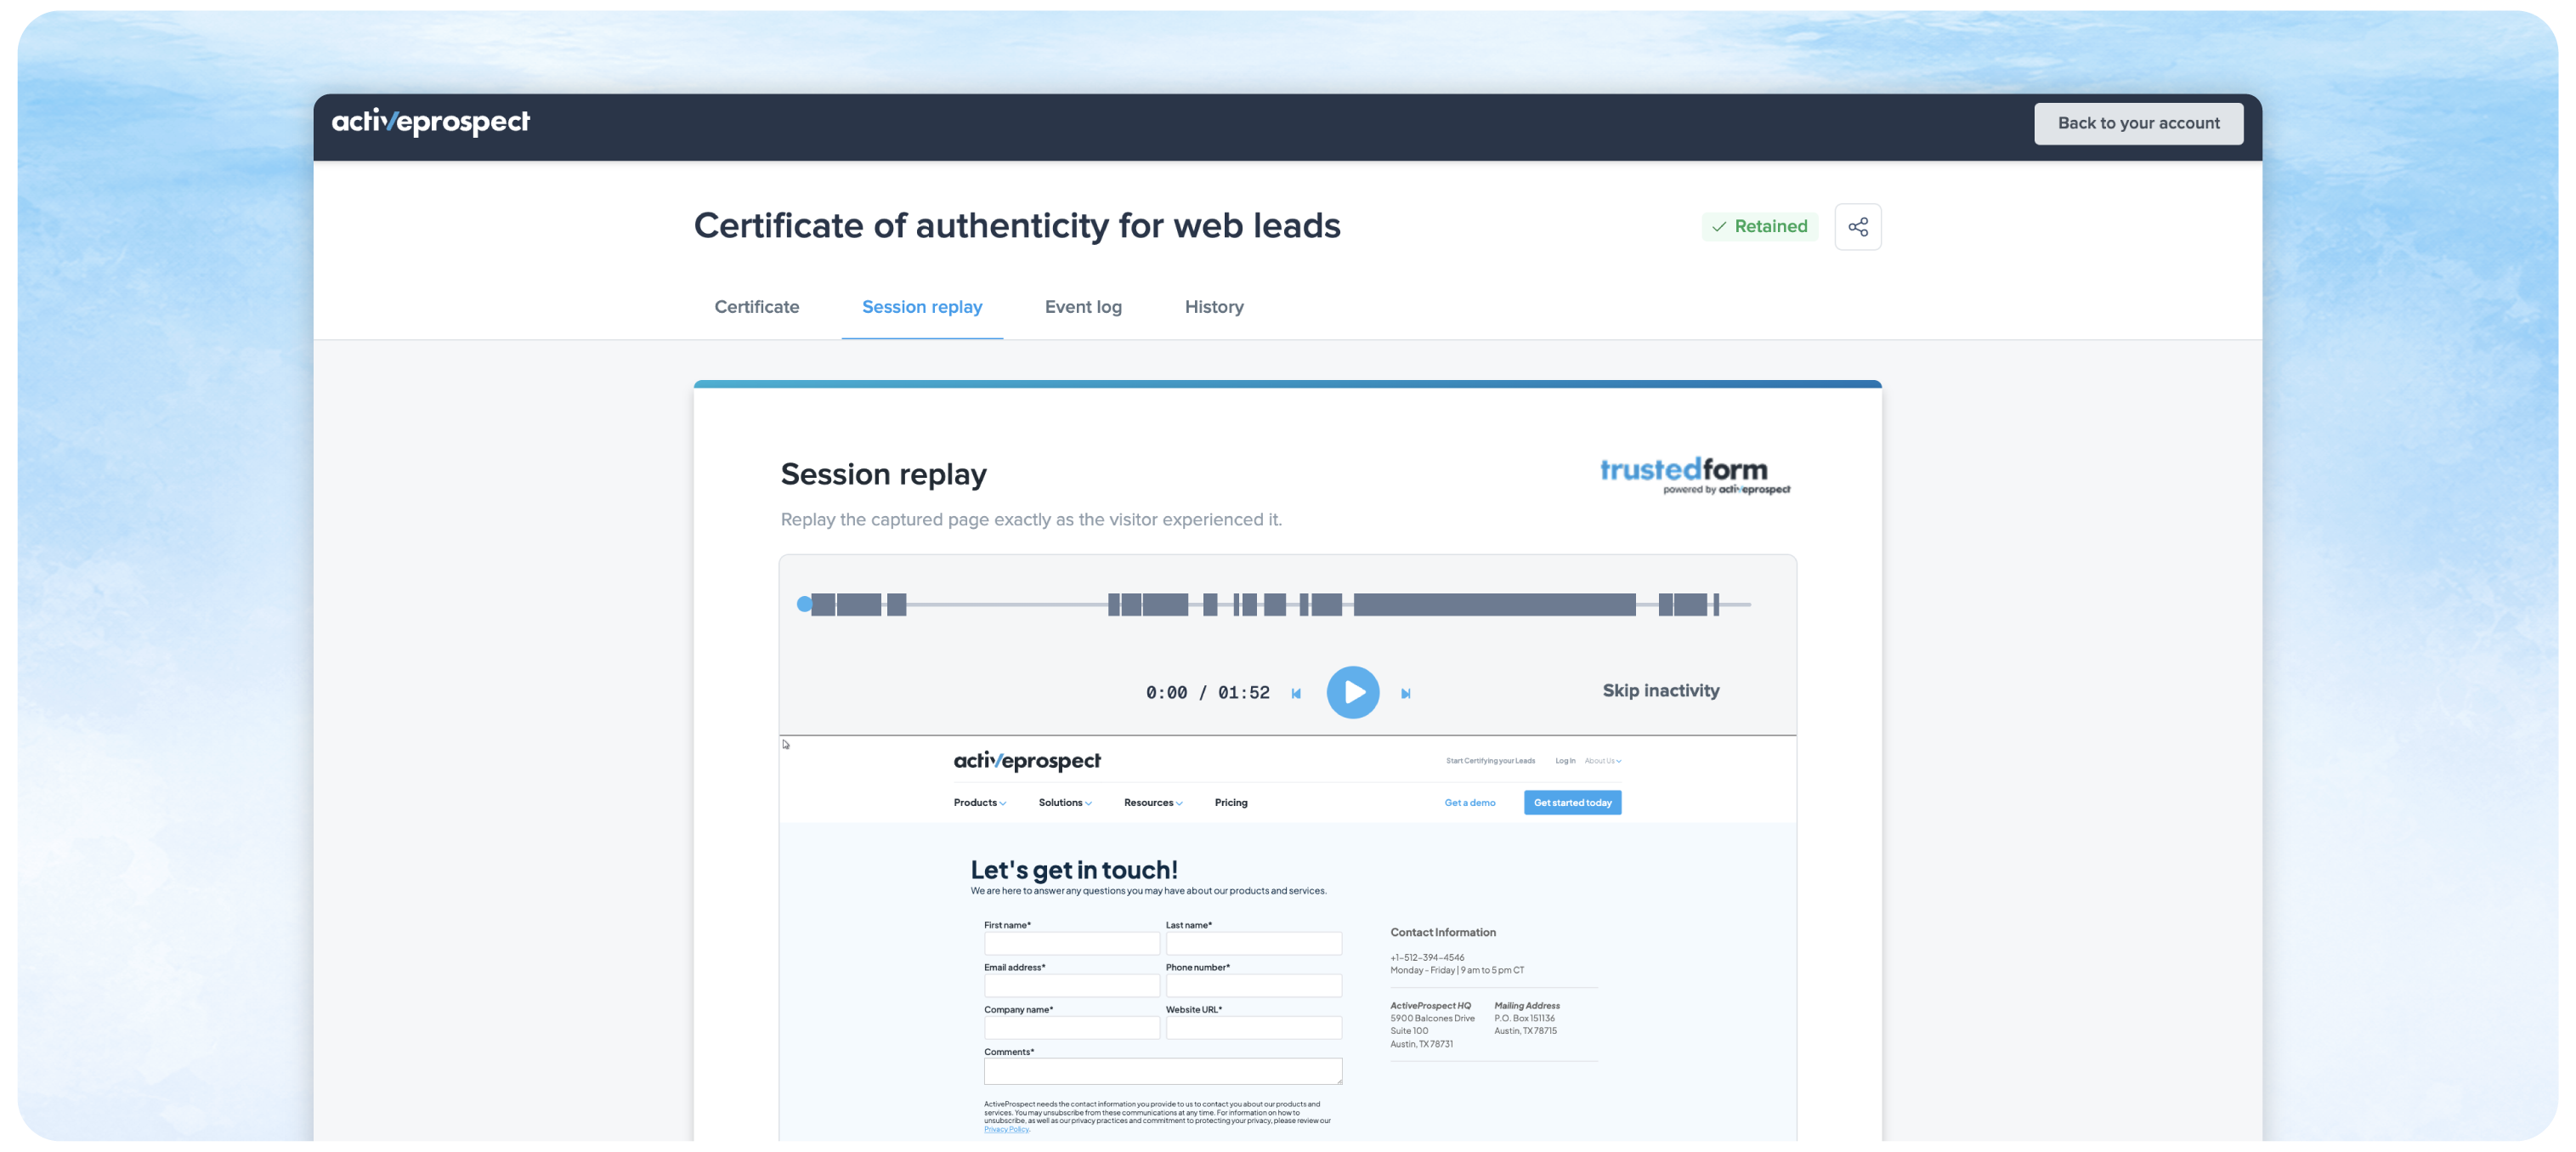Click the Retained status badge
Image resolution: width=2576 pixels, height=1152 pixels.
[1760, 226]
